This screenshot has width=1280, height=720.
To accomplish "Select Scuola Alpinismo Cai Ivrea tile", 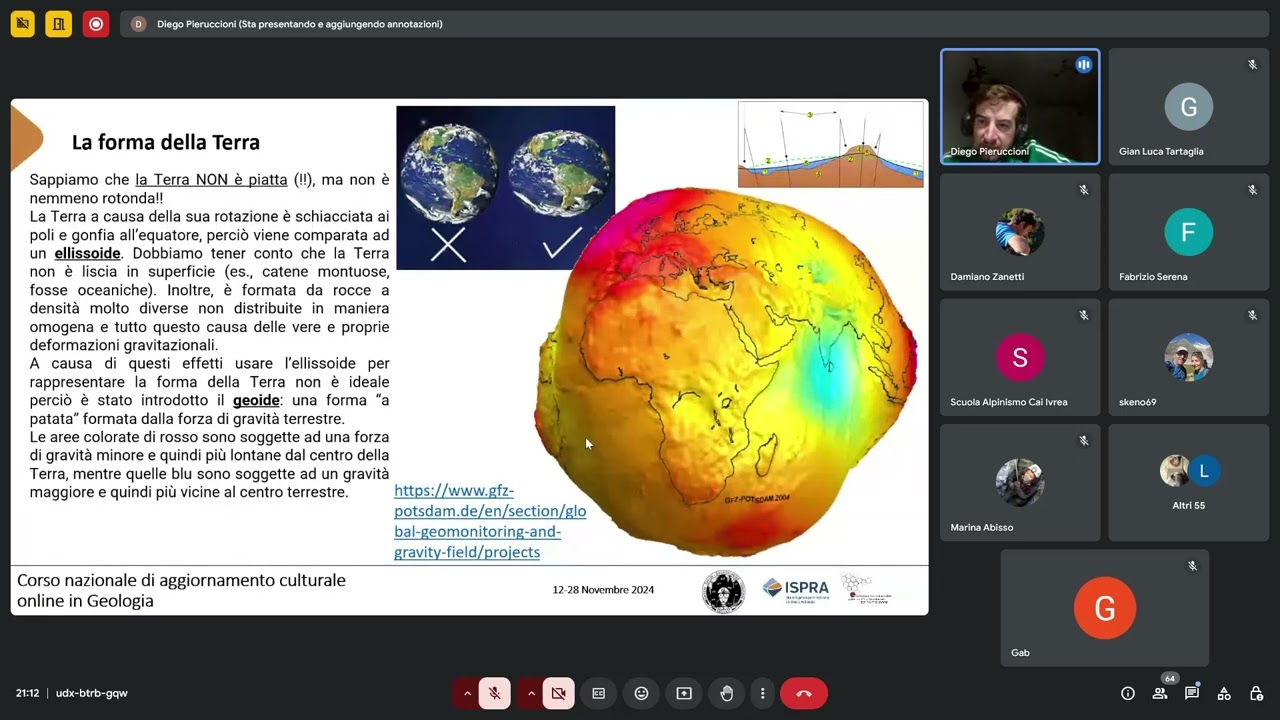I will [x=1020, y=357].
